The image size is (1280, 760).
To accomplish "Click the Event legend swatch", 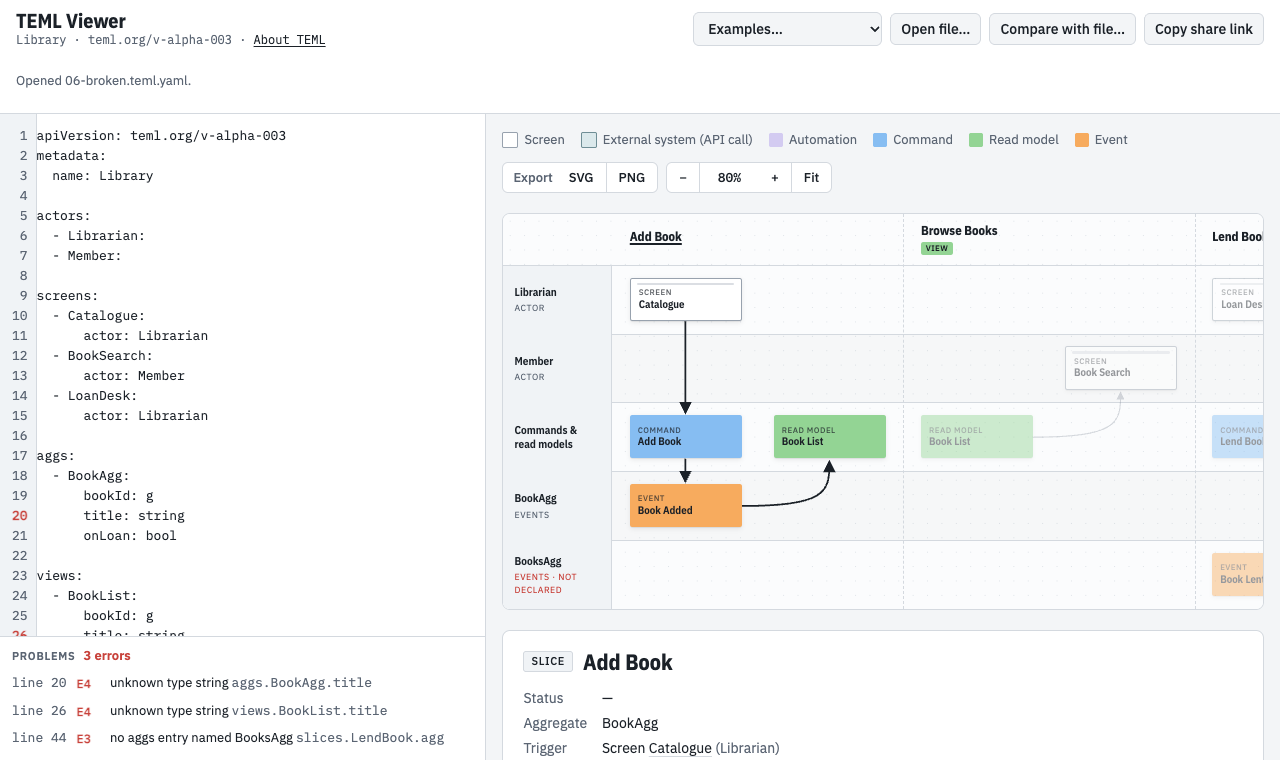I will pos(1082,140).
